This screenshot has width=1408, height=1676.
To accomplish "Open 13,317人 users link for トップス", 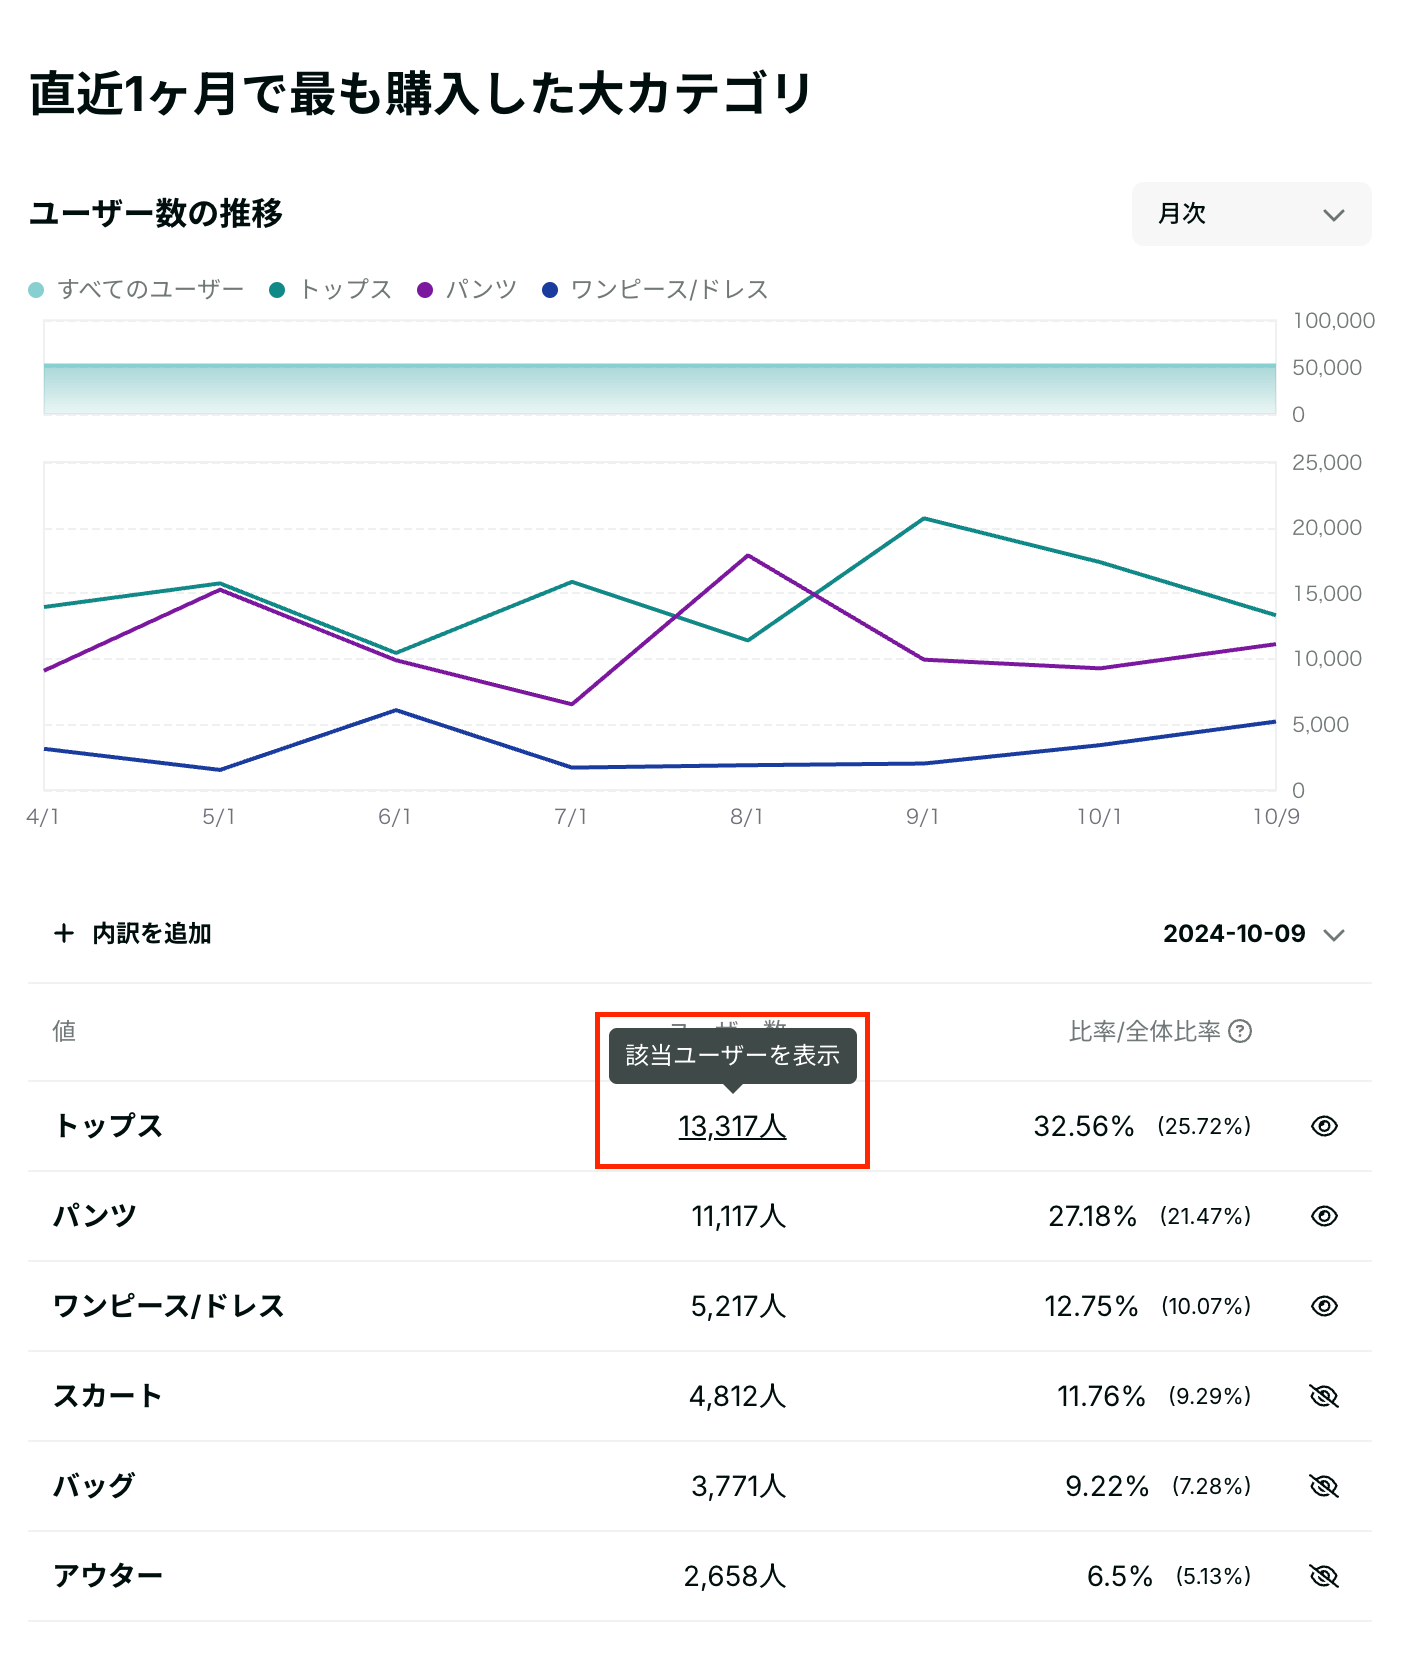I will pyautogui.click(x=732, y=1126).
